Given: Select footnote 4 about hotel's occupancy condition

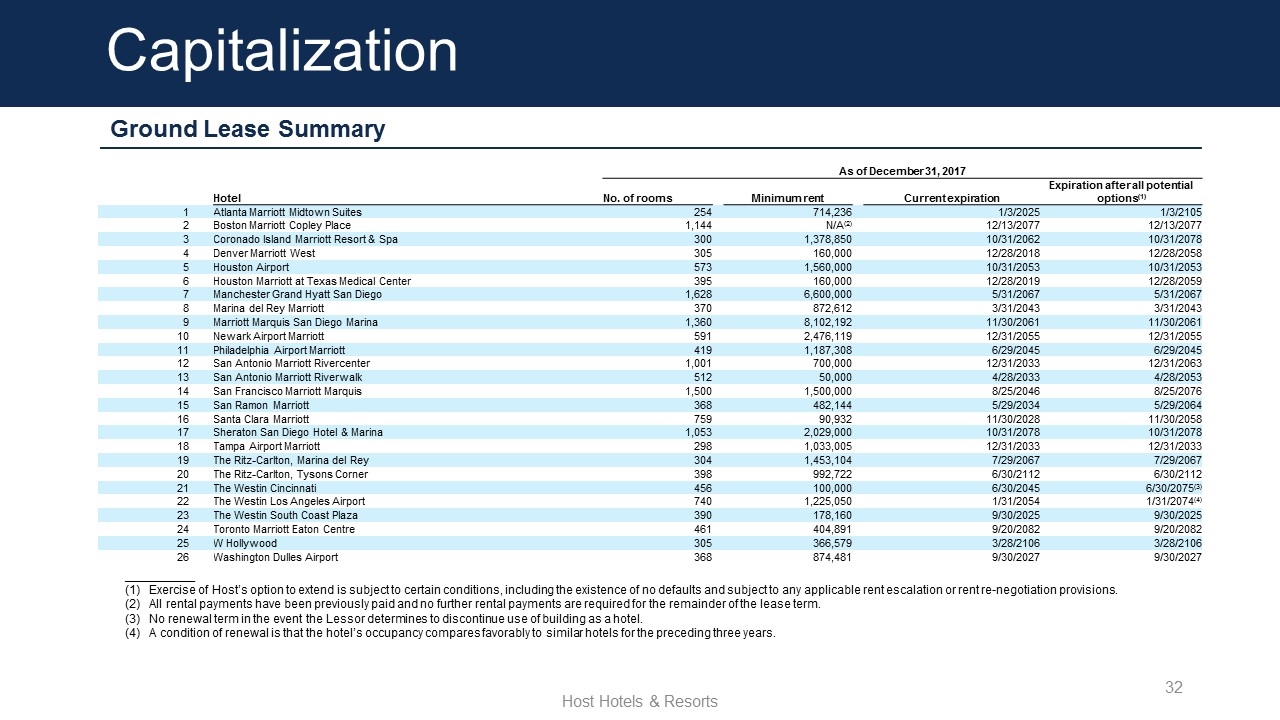Looking at the screenshot, I should point(450,633).
